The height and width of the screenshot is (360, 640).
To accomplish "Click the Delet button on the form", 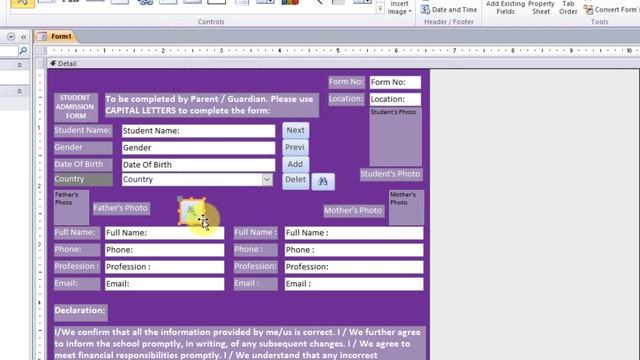I will pos(296,180).
